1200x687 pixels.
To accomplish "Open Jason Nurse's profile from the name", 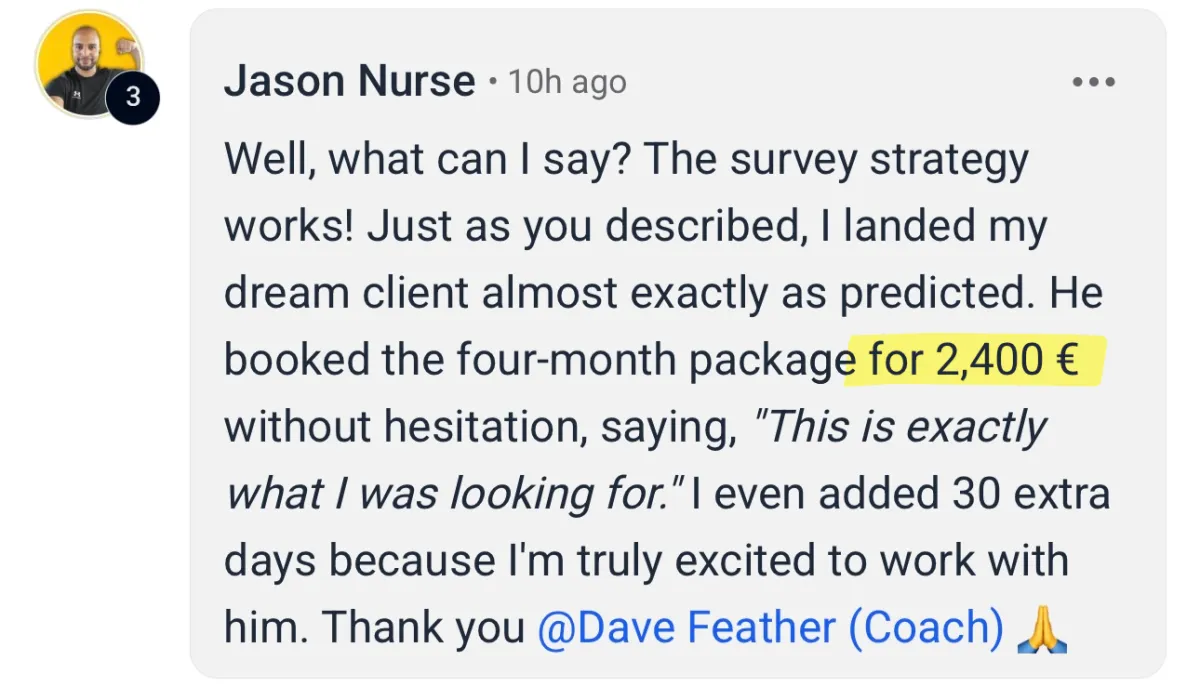I will coord(350,81).
